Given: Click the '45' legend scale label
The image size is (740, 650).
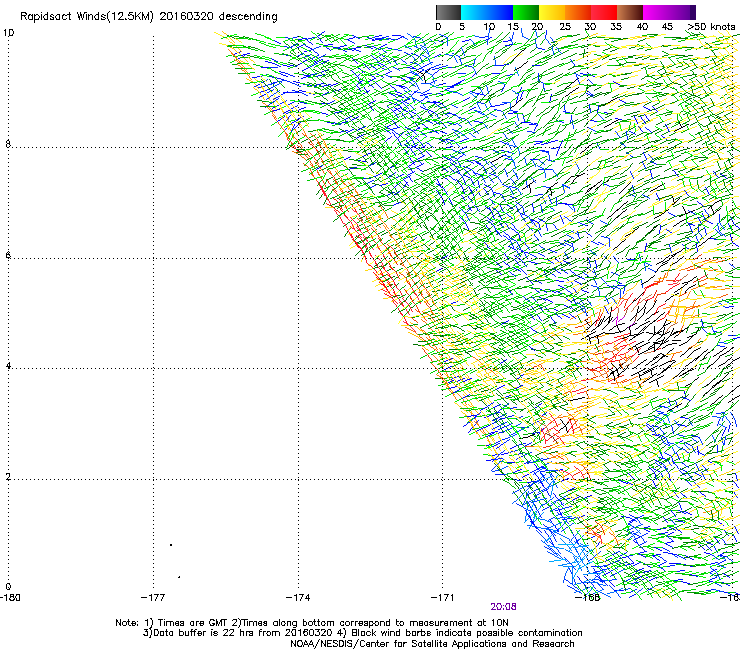Looking at the screenshot, I should (667, 27).
